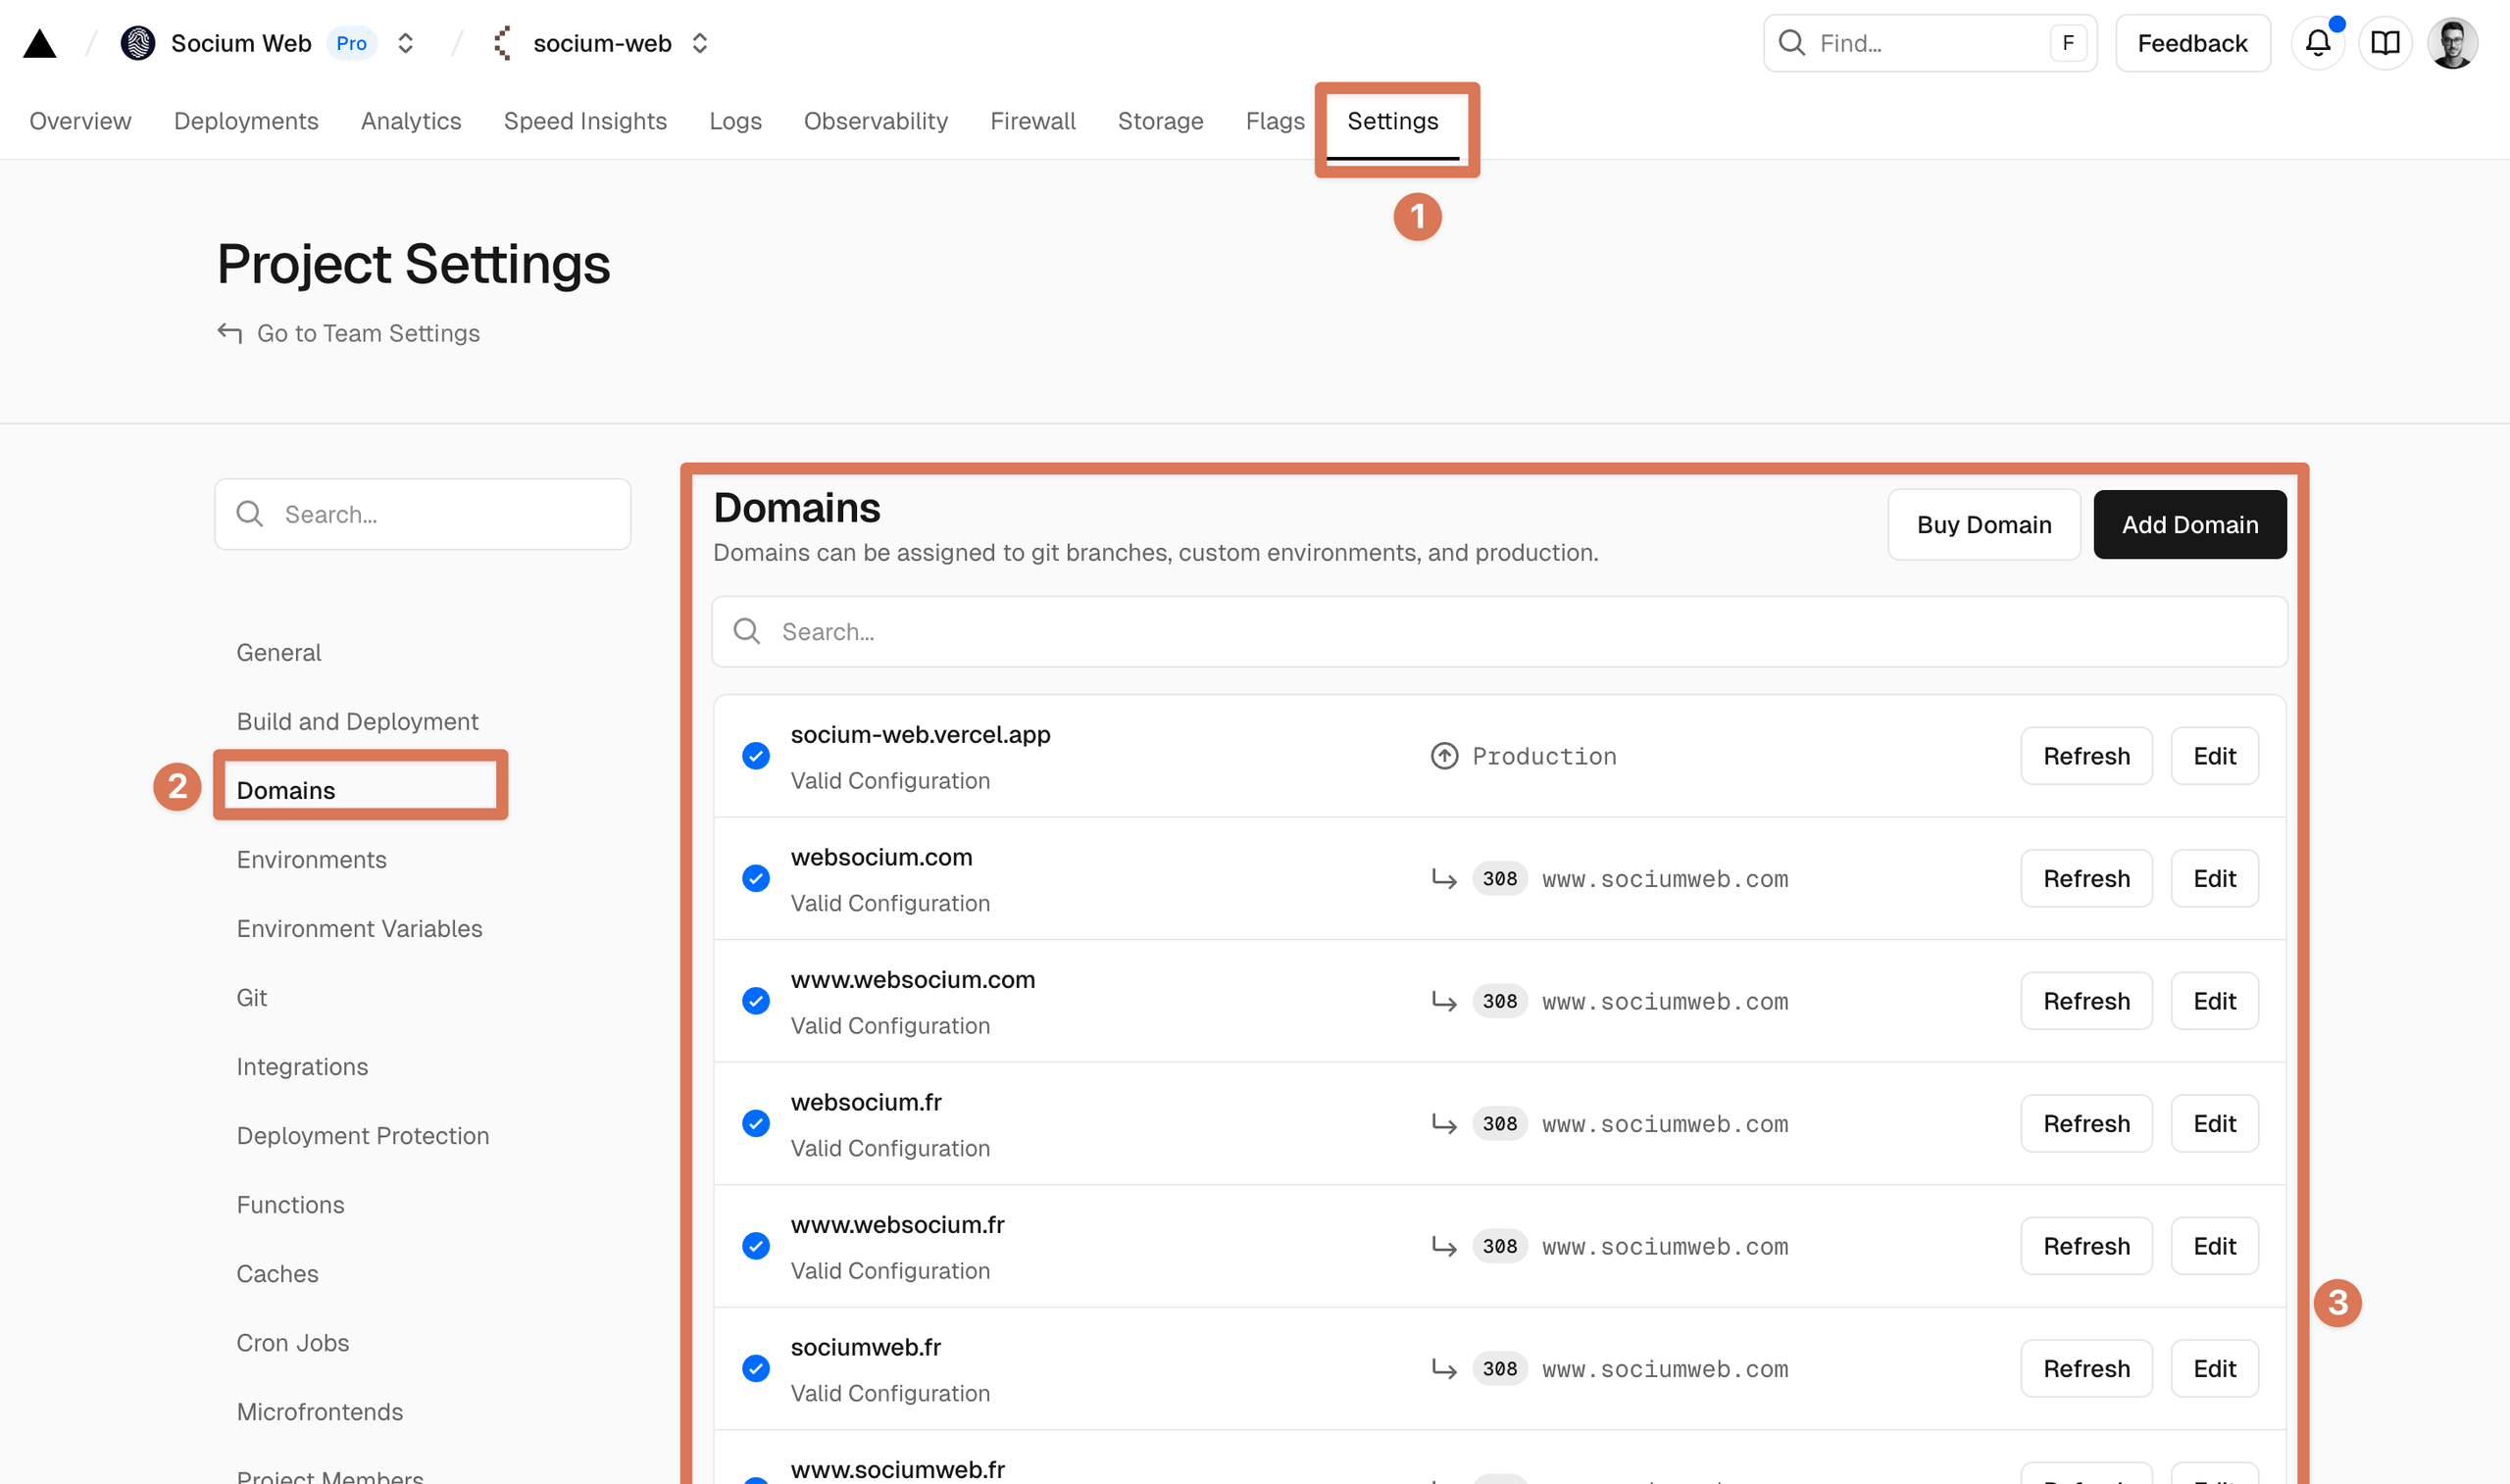
Task: Click the redirect arrow icon for websocium.com
Action: [1444, 879]
